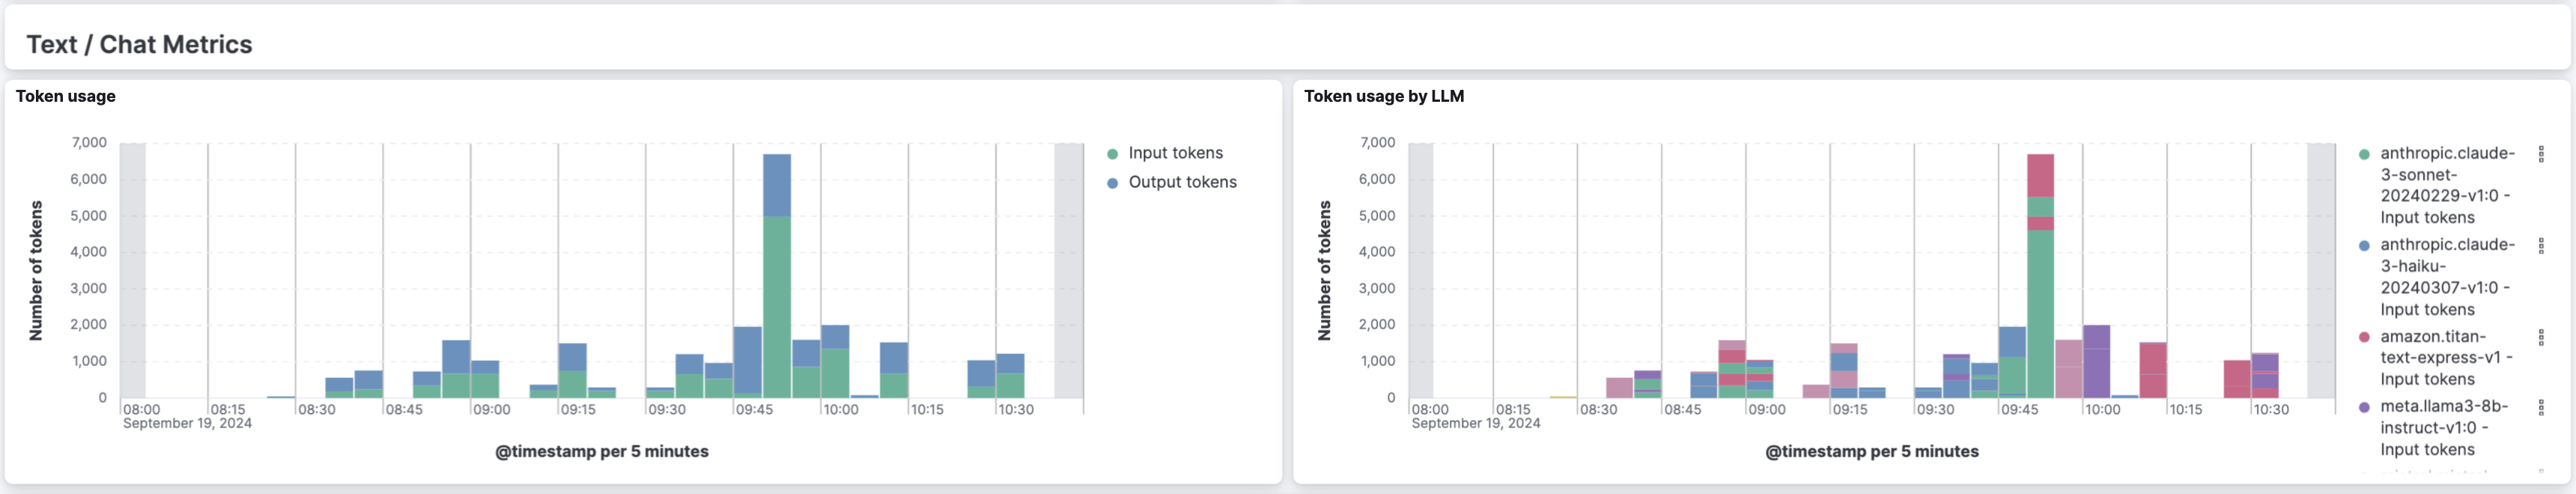Screen dimensions: 2576x494
Task: Click the green Input tokens legend dot
Action: tap(1112, 154)
